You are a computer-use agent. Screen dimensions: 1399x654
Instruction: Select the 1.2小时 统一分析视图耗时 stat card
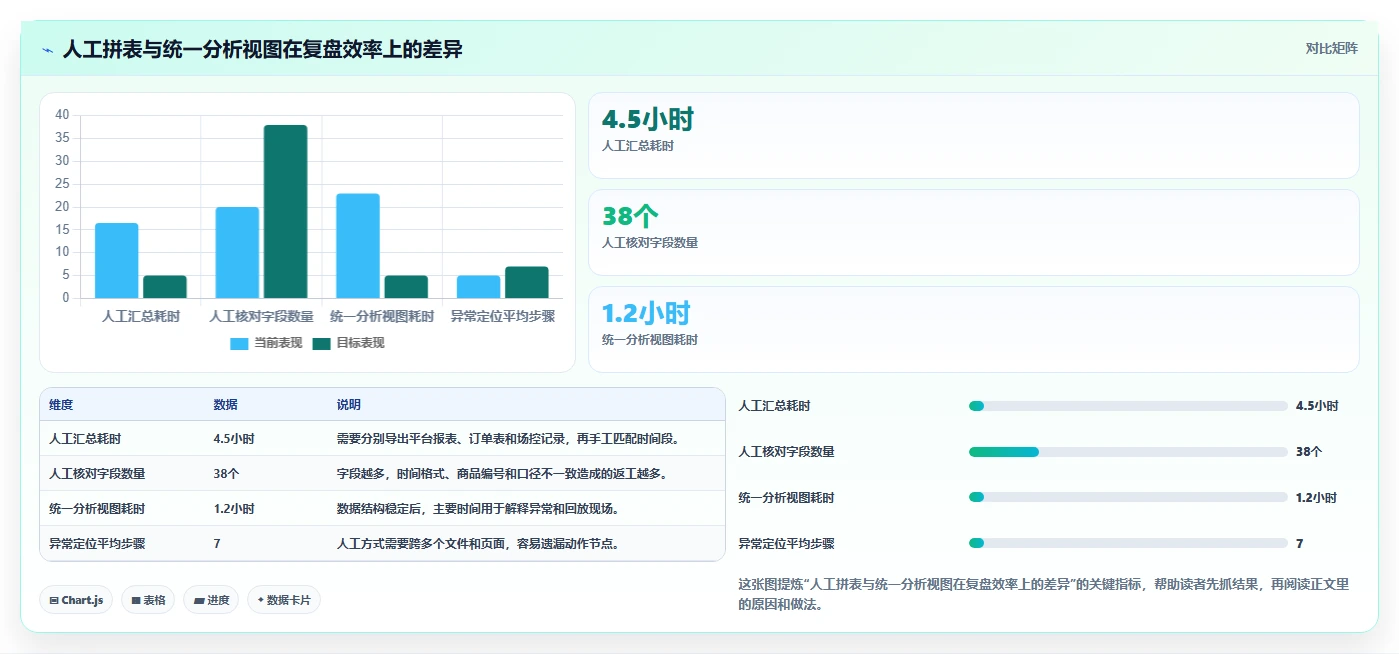click(974, 329)
